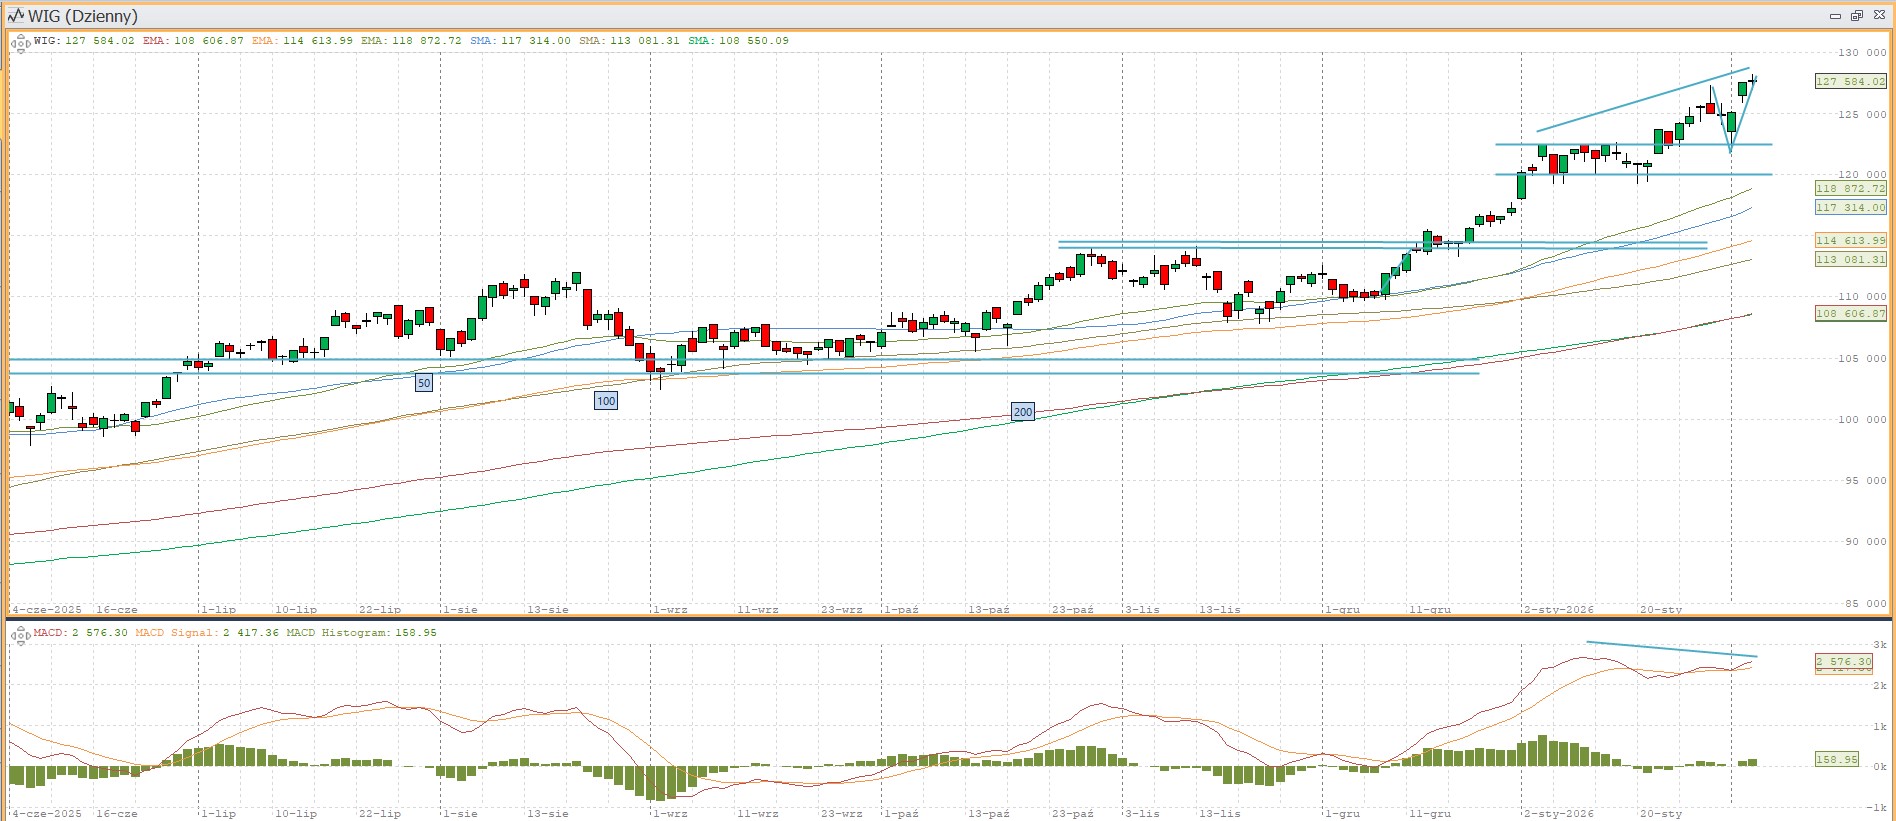Image resolution: width=1896 pixels, height=821 pixels.
Task: Click the 118 872.72 value tag on the price axis
Action: coord(1850,188)
